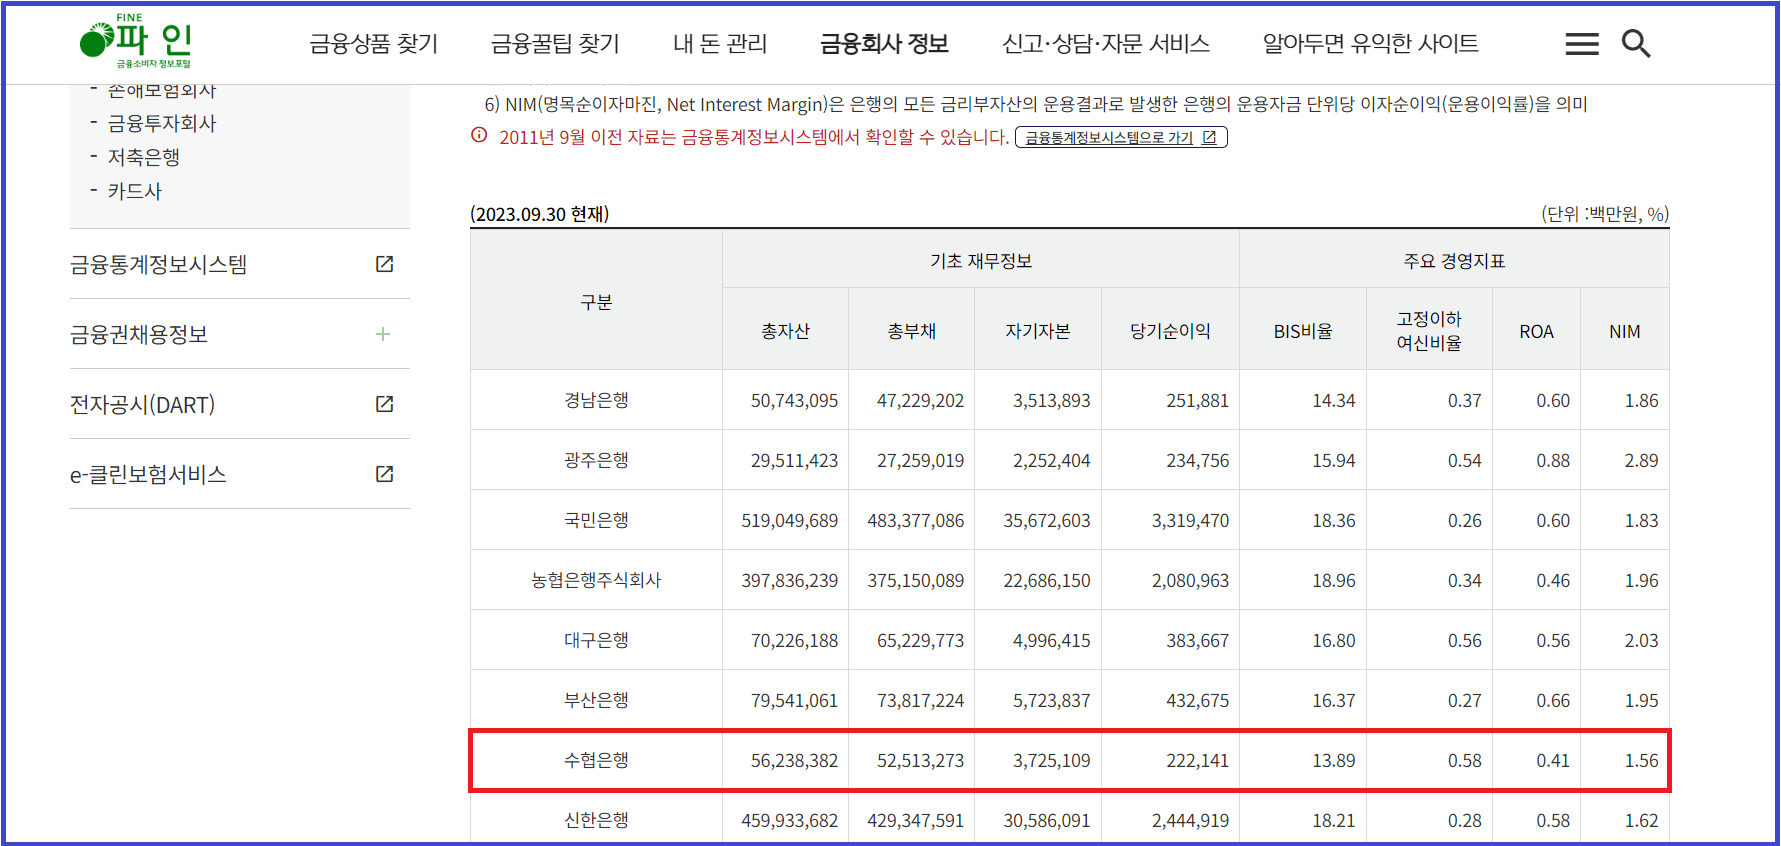The image size is (1781, 846).
Task: Click 신한은행 total assets 459,933,682
Action: 789,820
